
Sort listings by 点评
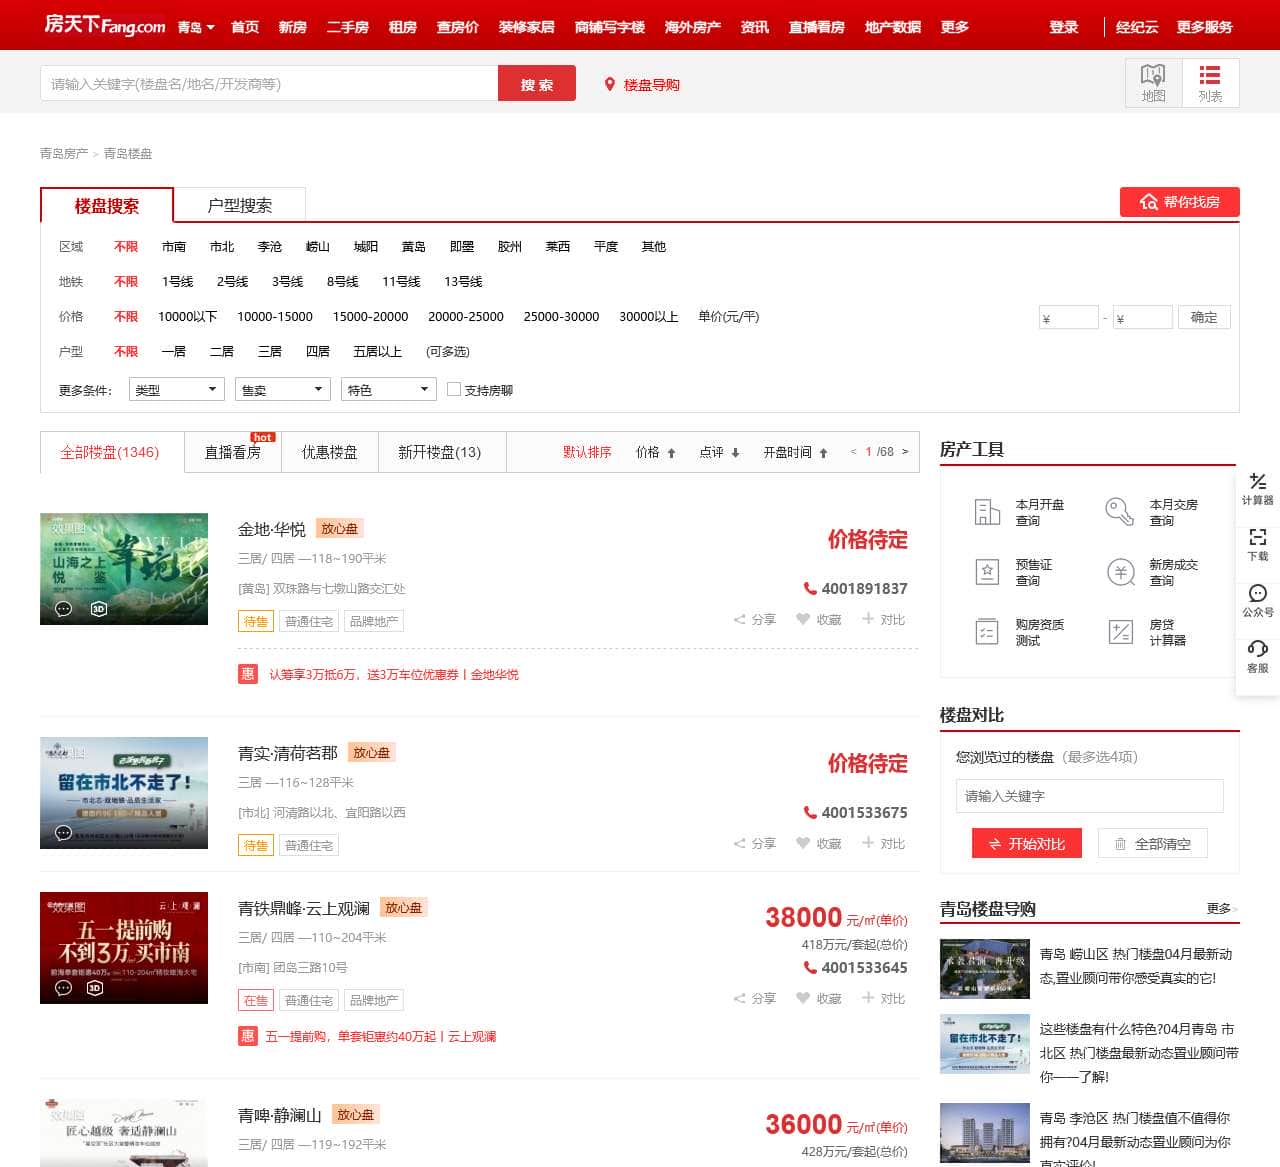720,452
